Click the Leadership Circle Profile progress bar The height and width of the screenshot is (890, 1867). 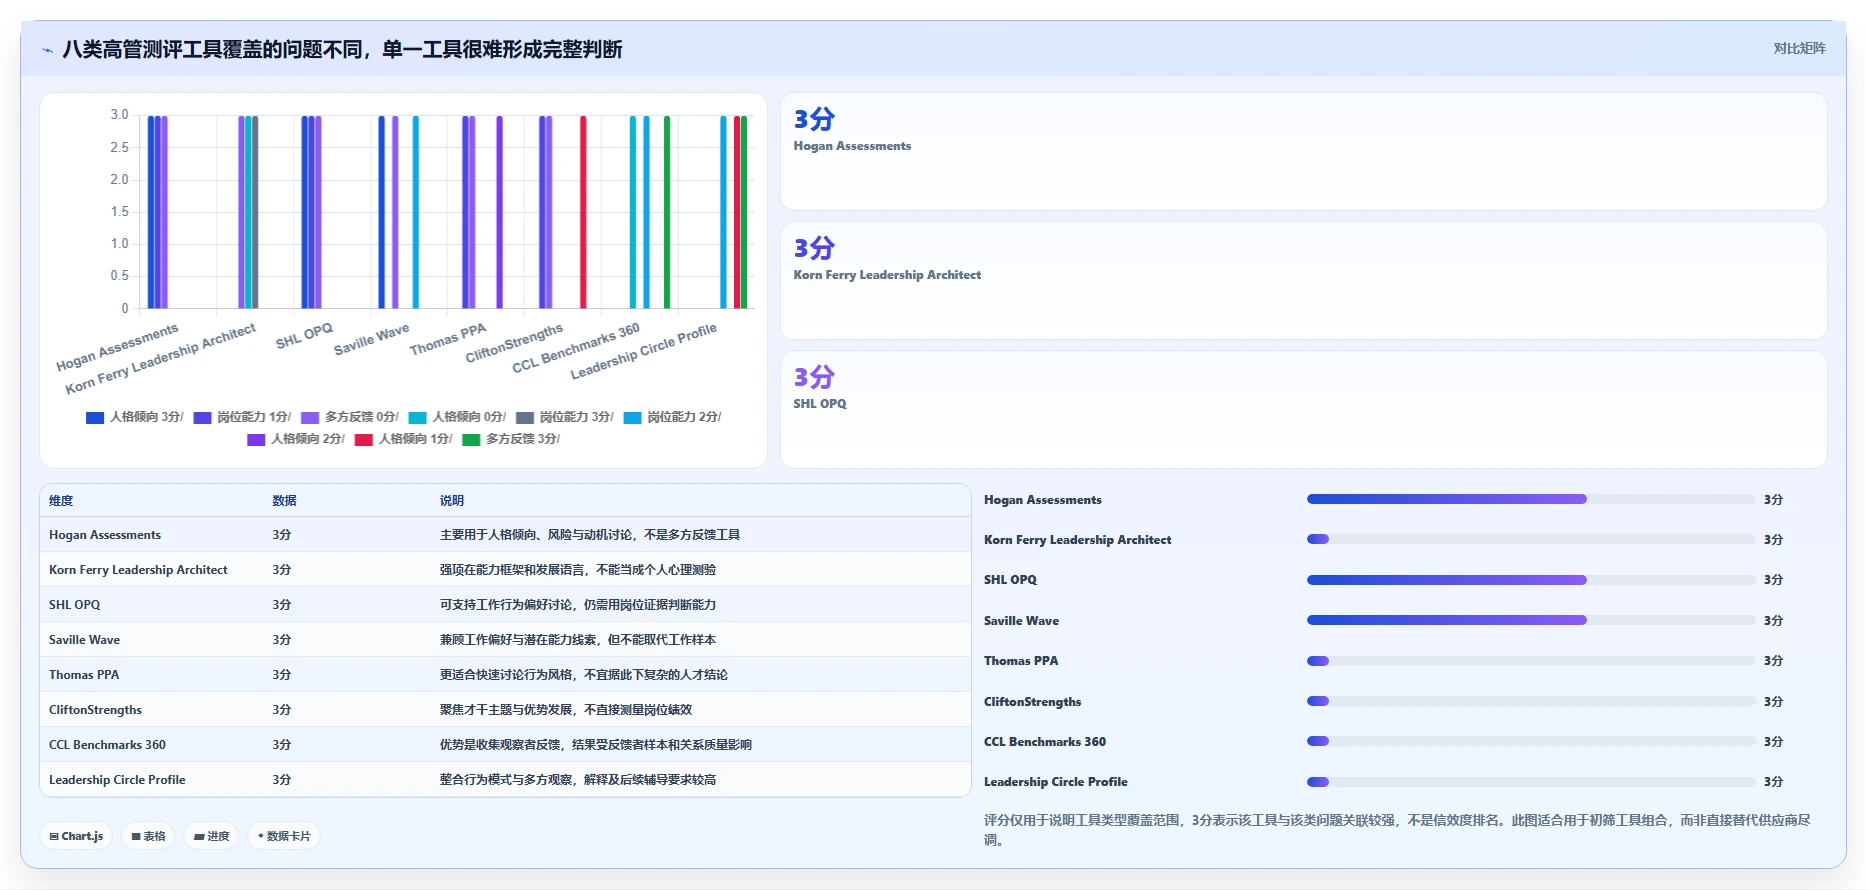(1531, 782)
